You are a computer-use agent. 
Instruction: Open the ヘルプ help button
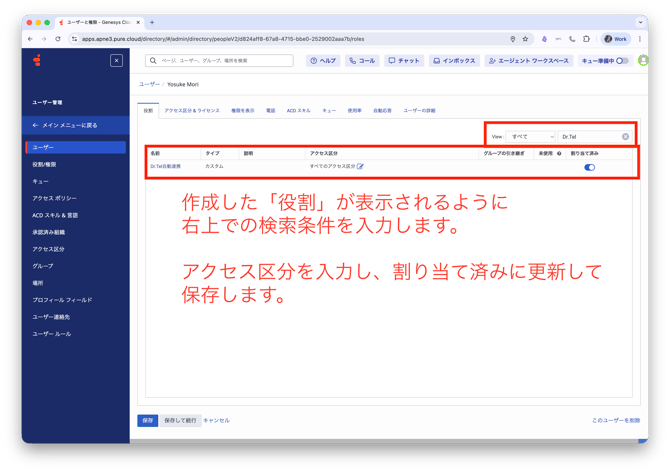[x=323, y=61]
